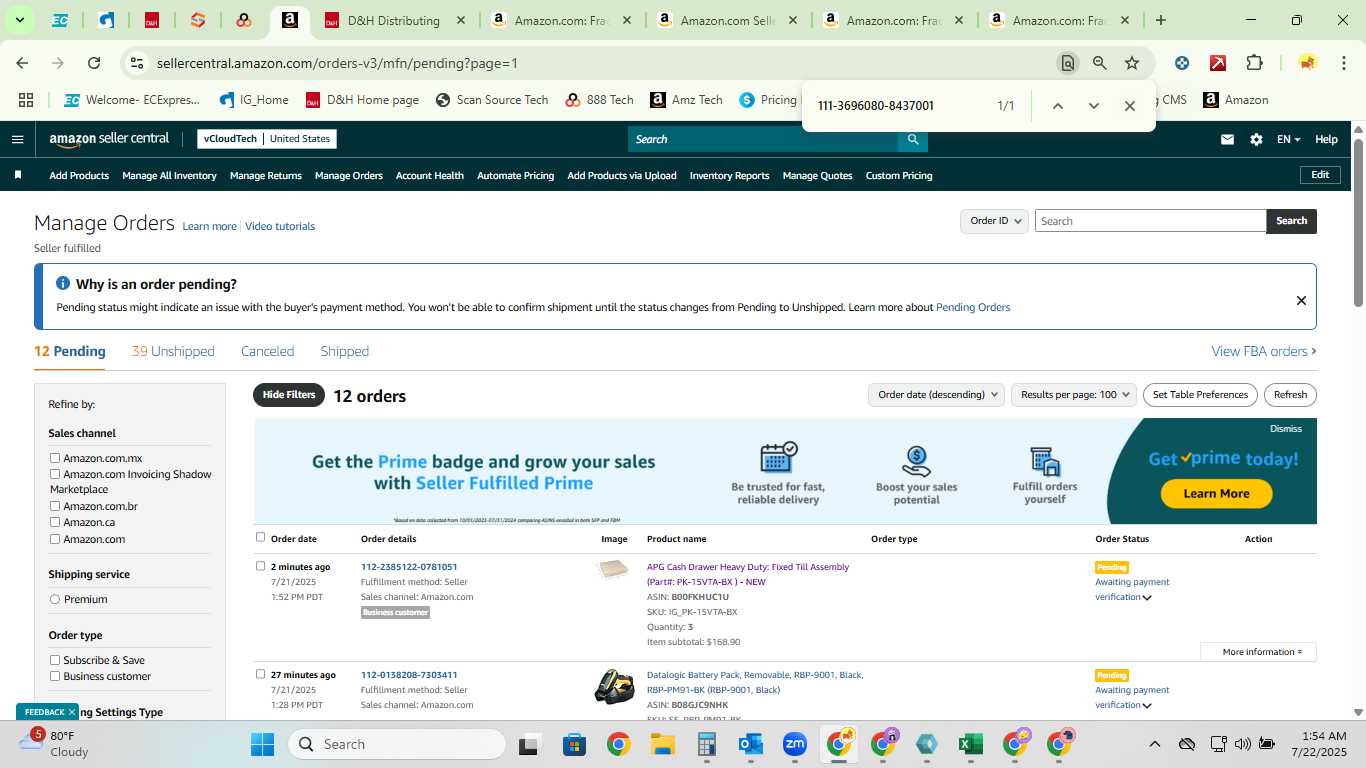Click the bookmark flag icon in navigation bar

18,175
